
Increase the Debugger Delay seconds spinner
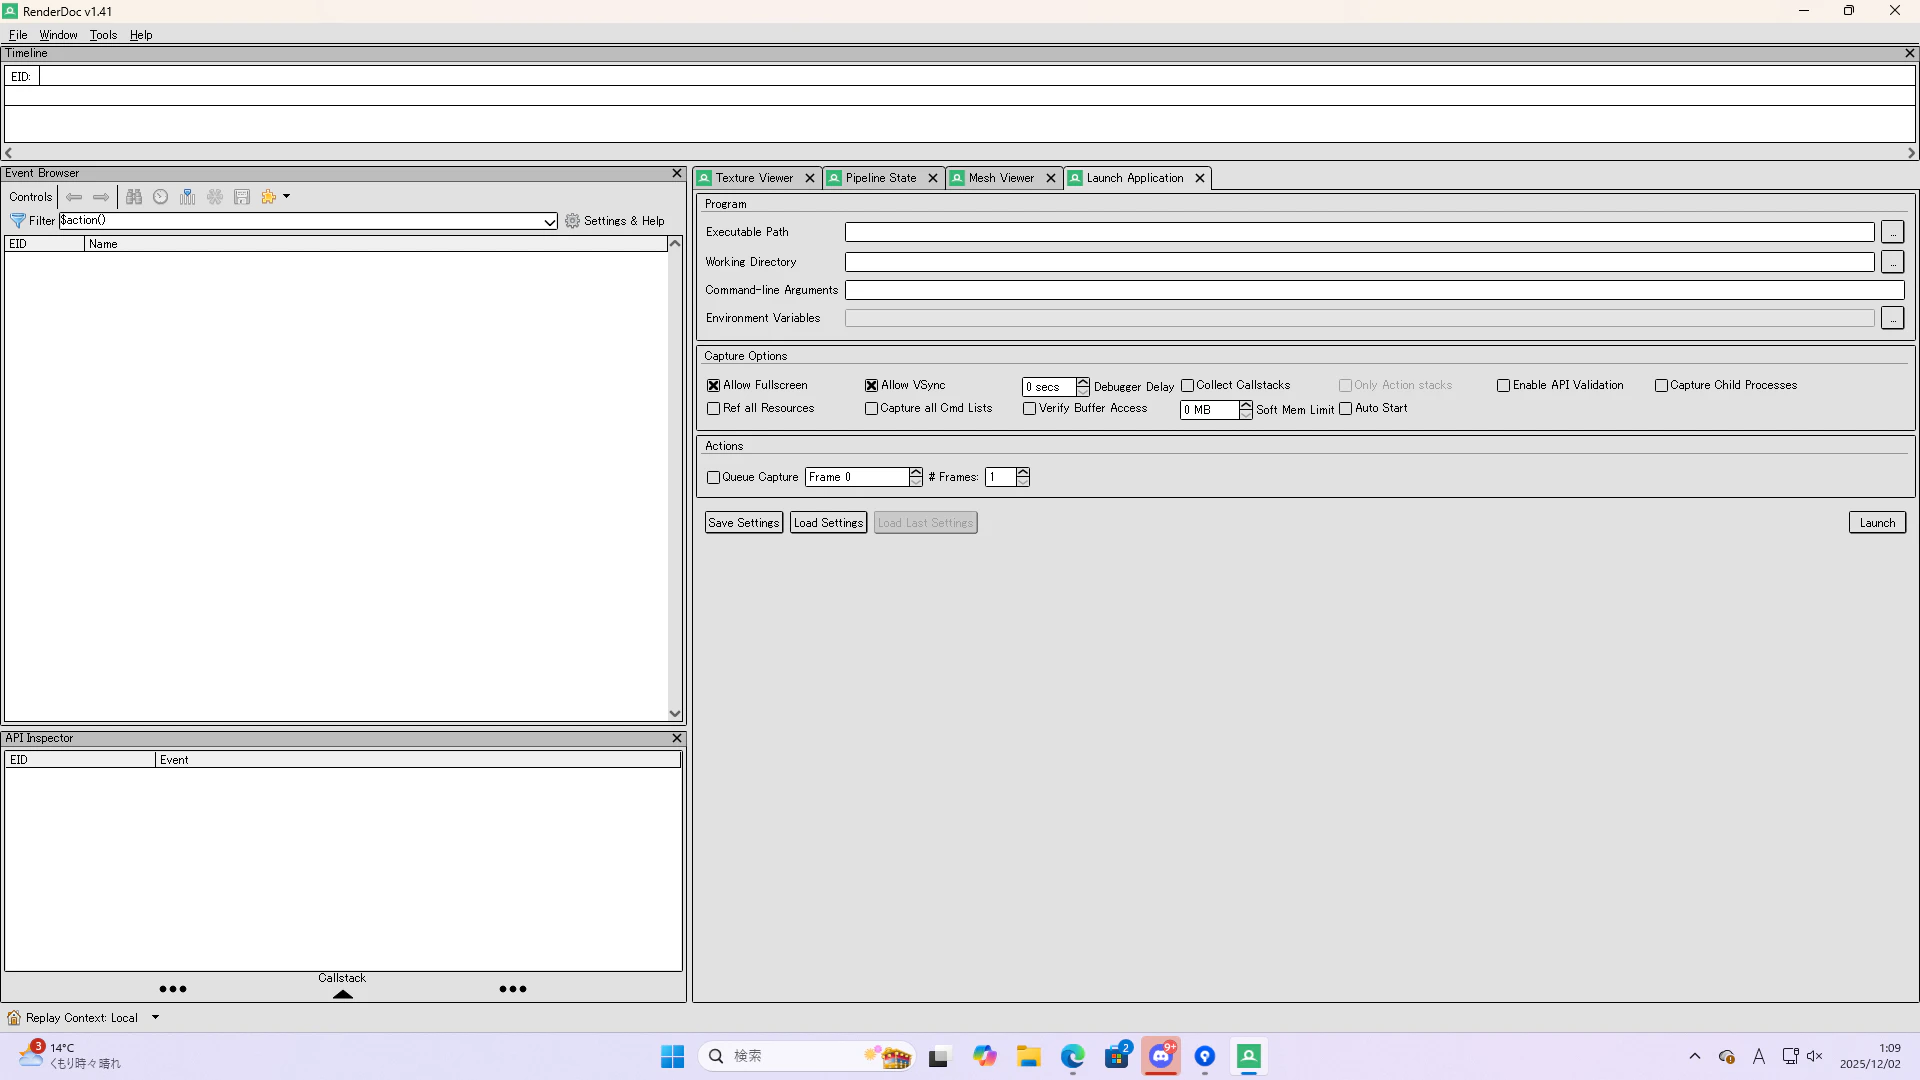tap(1082, 382)
